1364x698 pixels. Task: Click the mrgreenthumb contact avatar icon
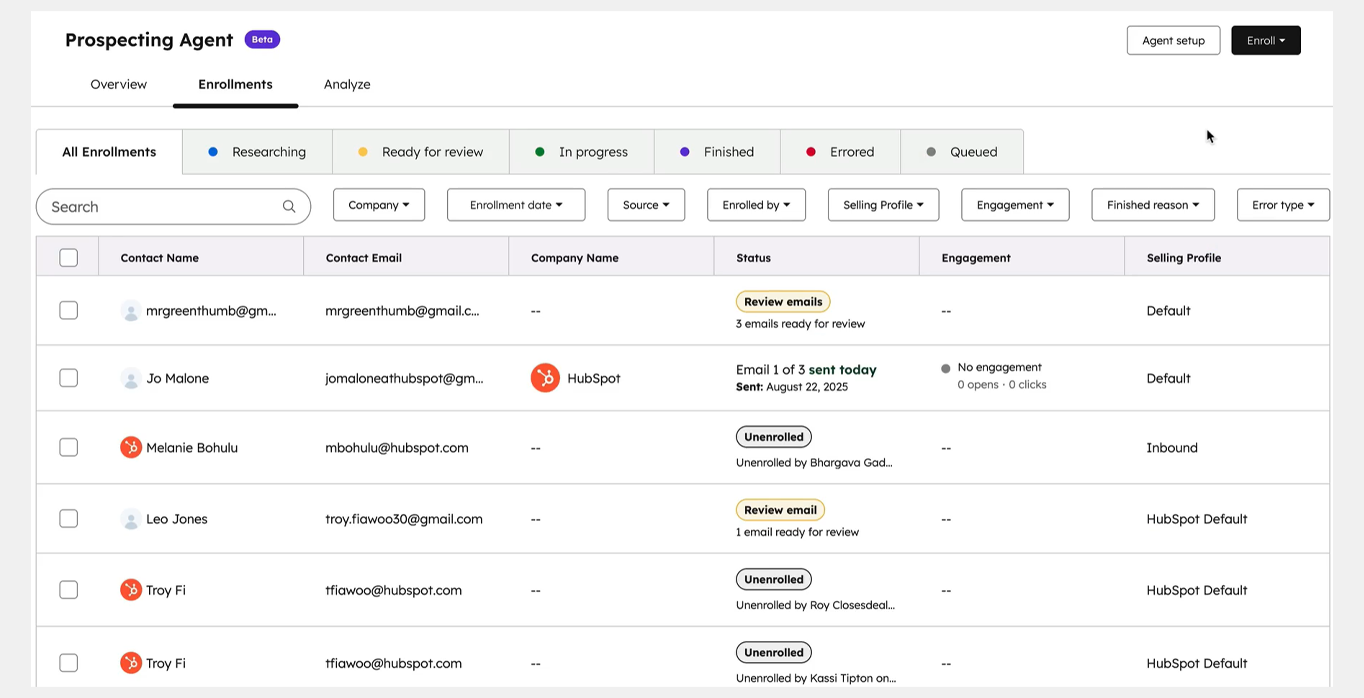[x=131, y=311]
